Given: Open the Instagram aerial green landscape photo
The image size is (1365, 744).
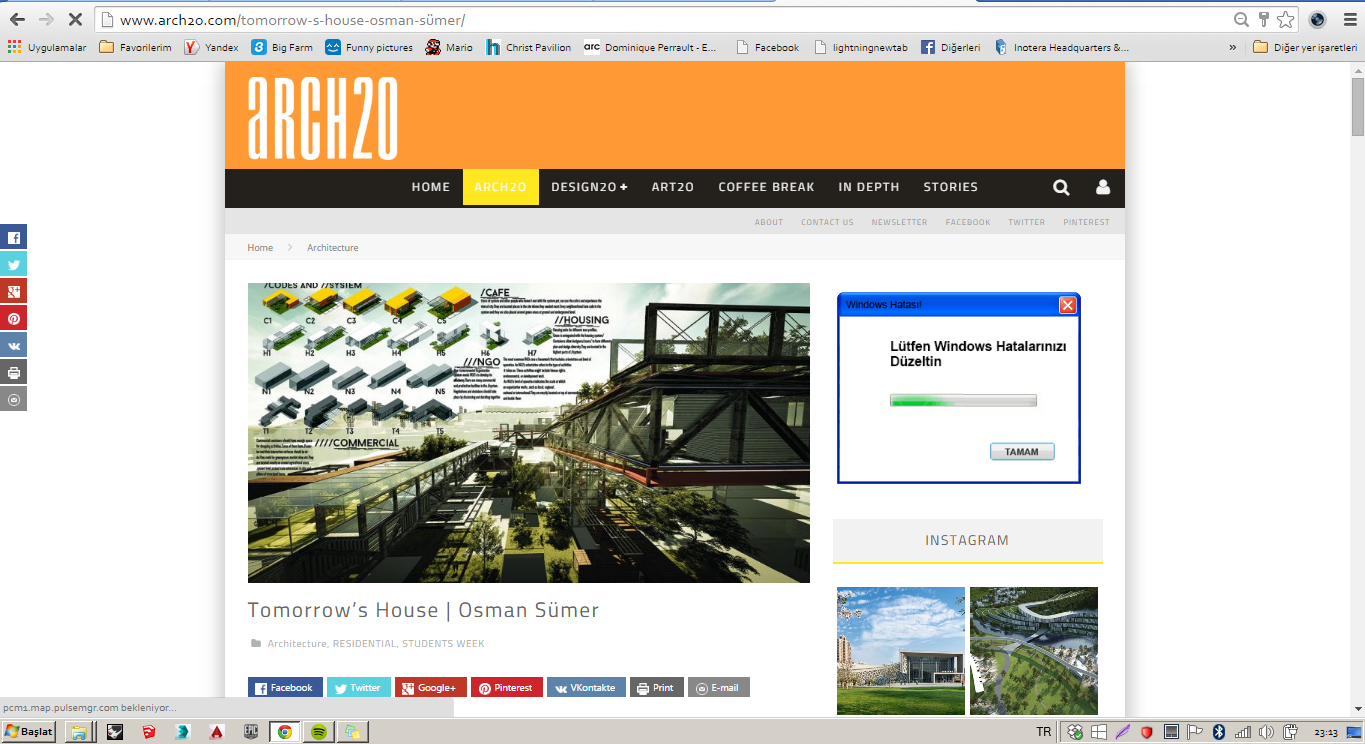Looking at the screenshot, I should click(1034, 651).
